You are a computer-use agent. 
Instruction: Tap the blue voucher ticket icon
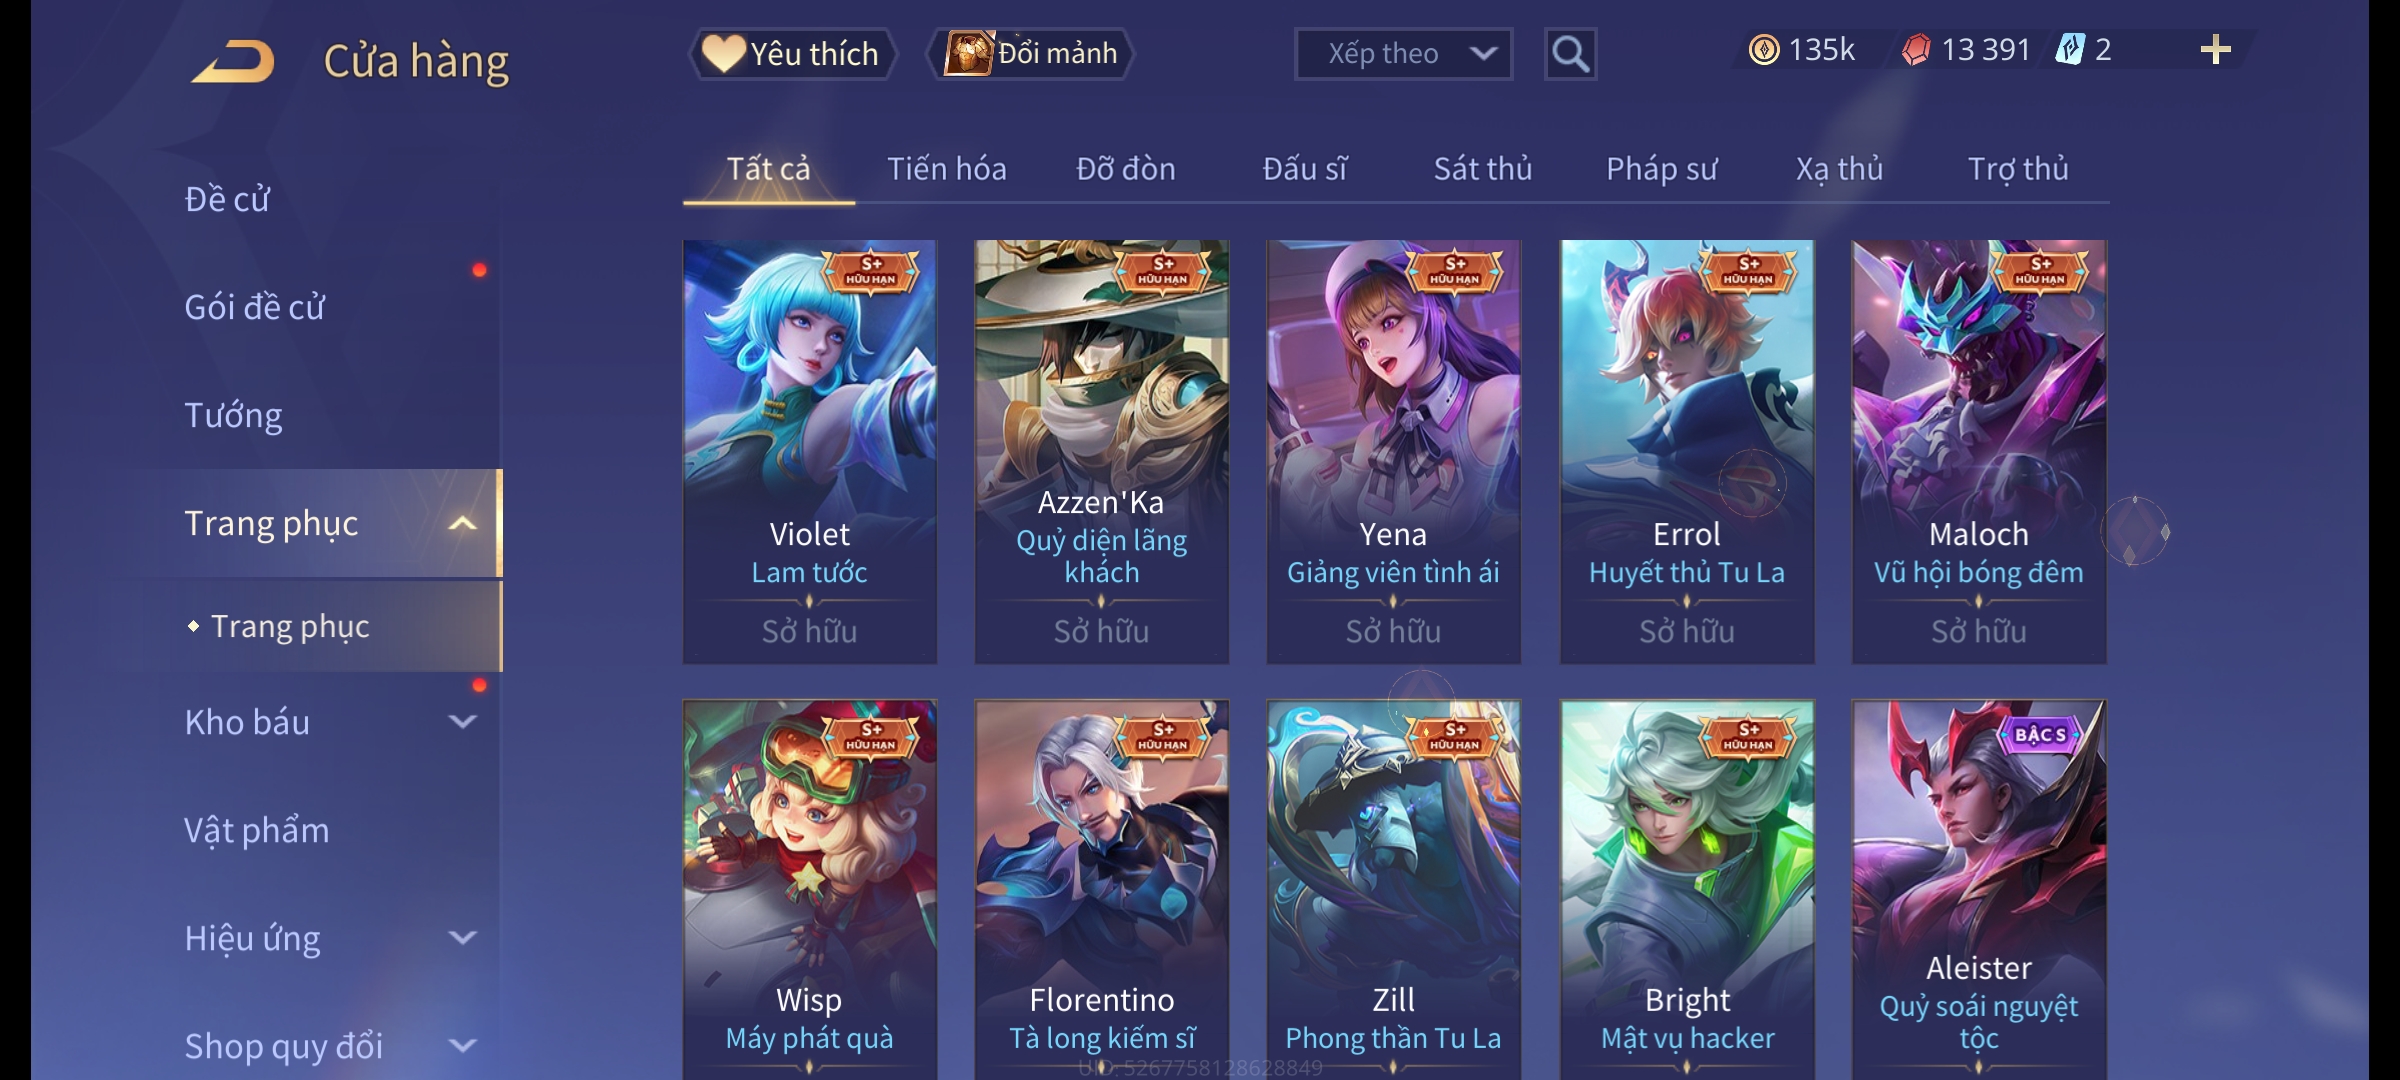coord(2069,49)
